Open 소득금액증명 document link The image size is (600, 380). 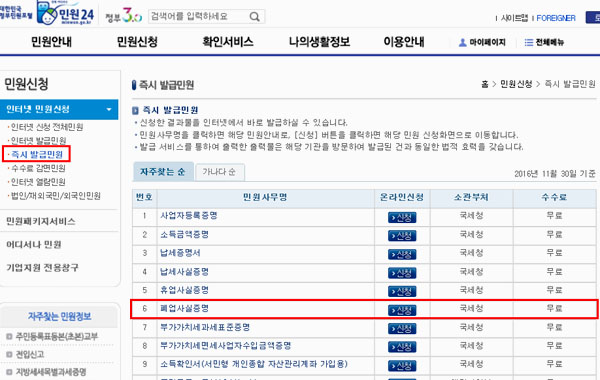tap(184, 234)
